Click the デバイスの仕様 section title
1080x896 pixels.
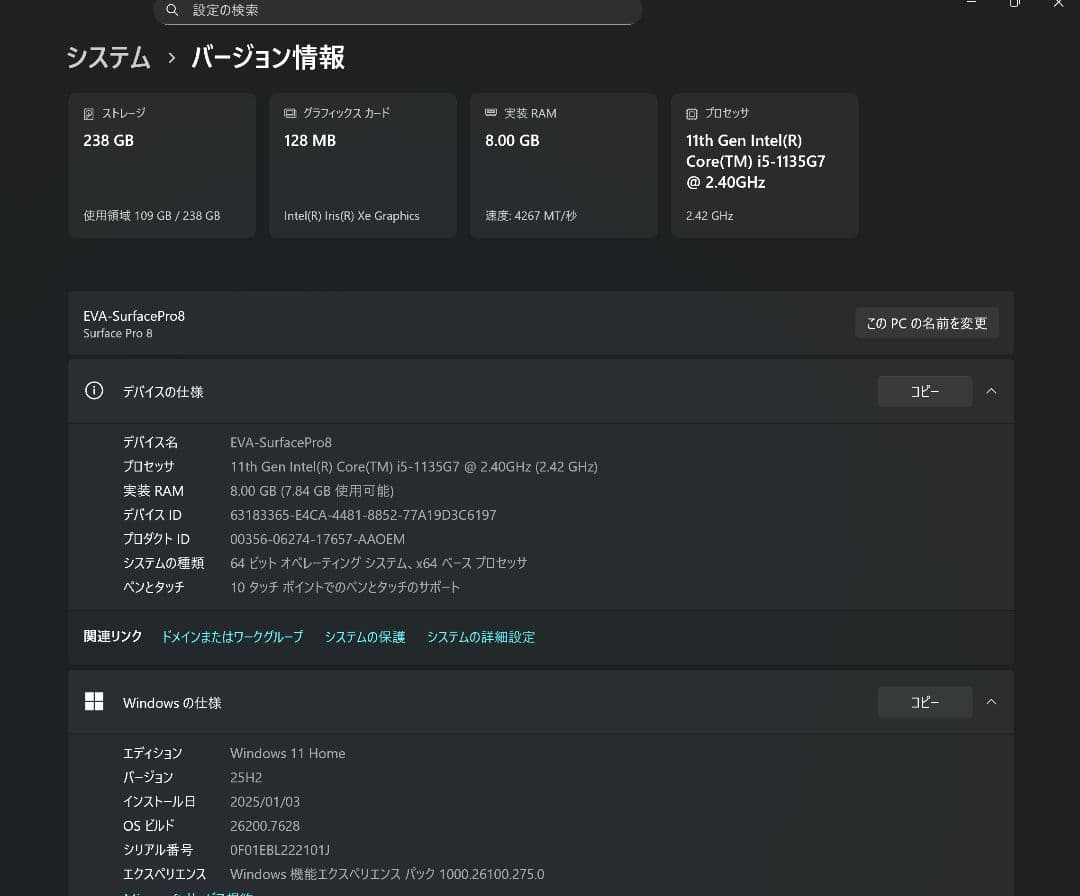[163, 392]
